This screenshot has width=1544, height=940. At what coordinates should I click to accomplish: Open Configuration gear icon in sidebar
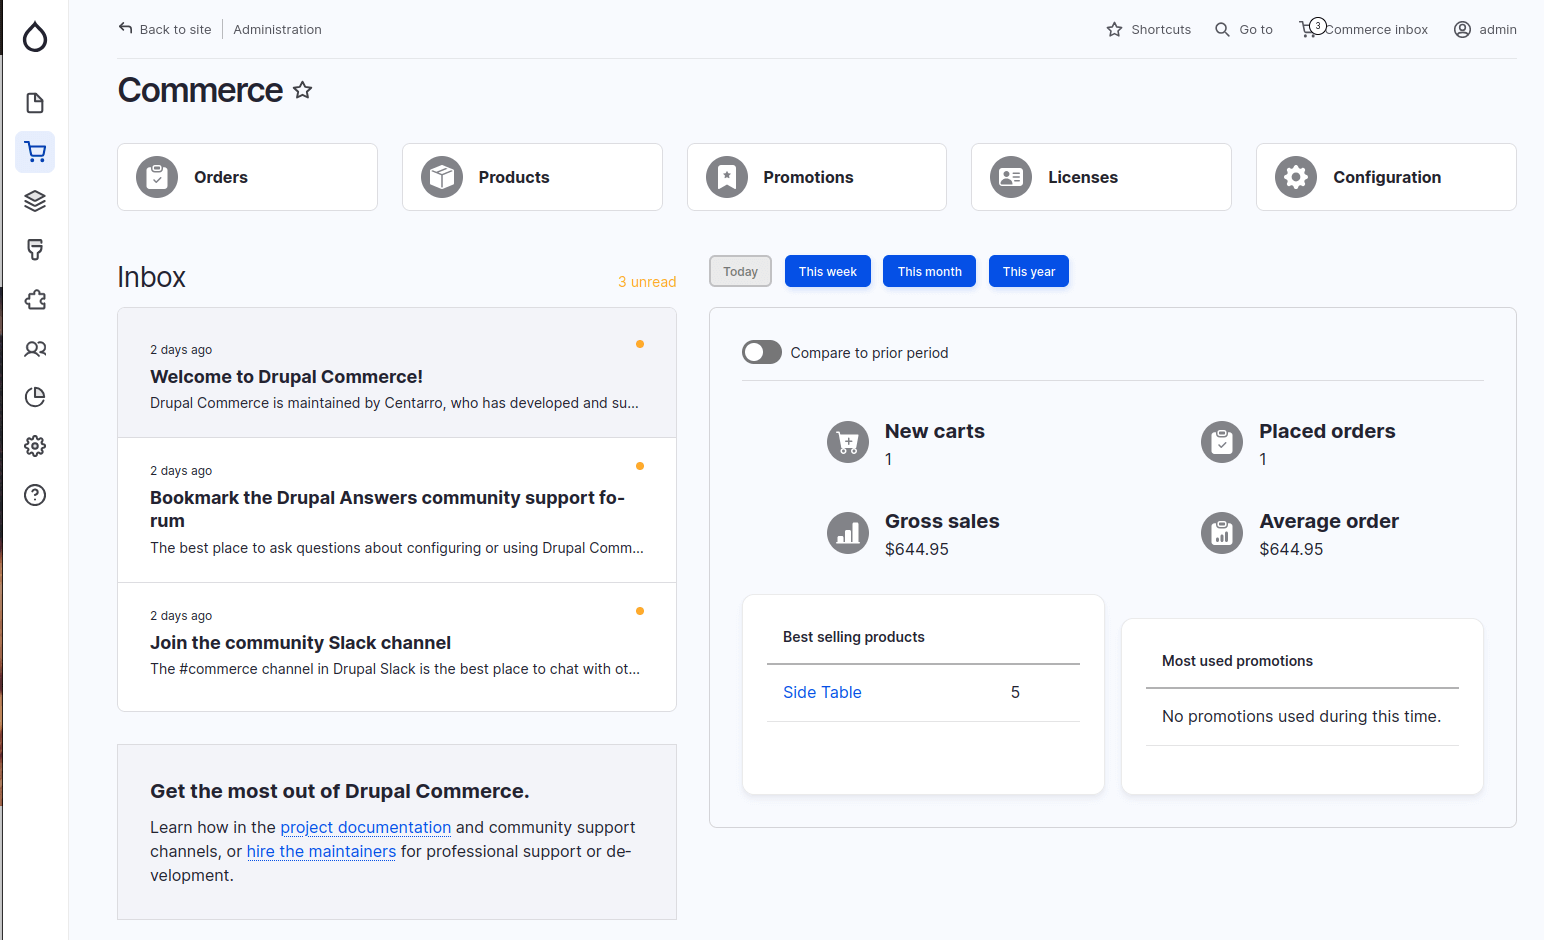(x=35, y=446)
